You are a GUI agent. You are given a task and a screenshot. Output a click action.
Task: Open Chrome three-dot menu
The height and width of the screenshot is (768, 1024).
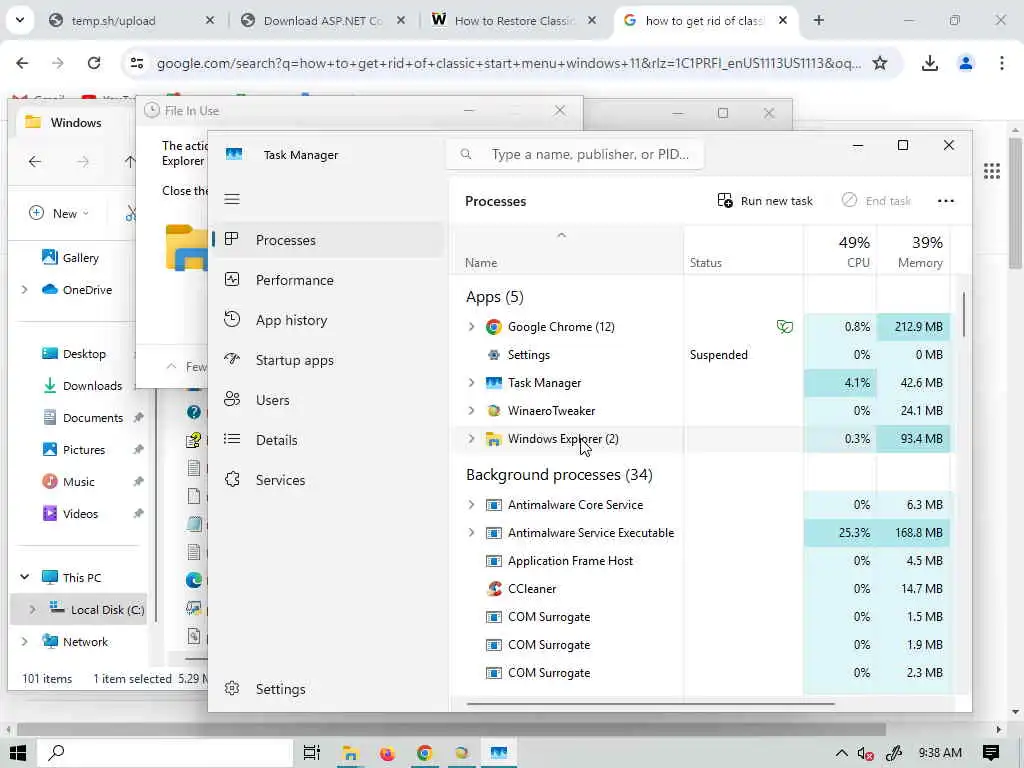(x=1002, y=63)
